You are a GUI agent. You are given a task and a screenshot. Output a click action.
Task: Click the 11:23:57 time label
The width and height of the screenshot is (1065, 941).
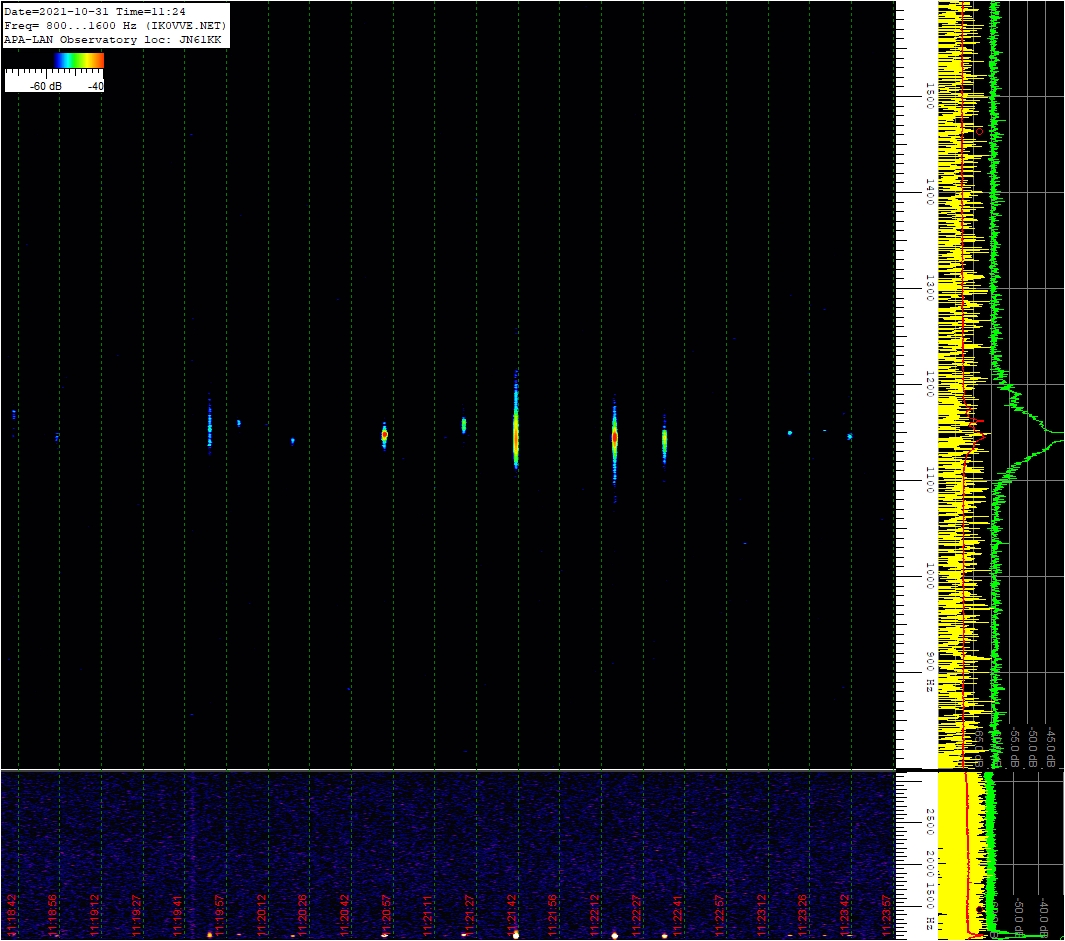(886, 915)
